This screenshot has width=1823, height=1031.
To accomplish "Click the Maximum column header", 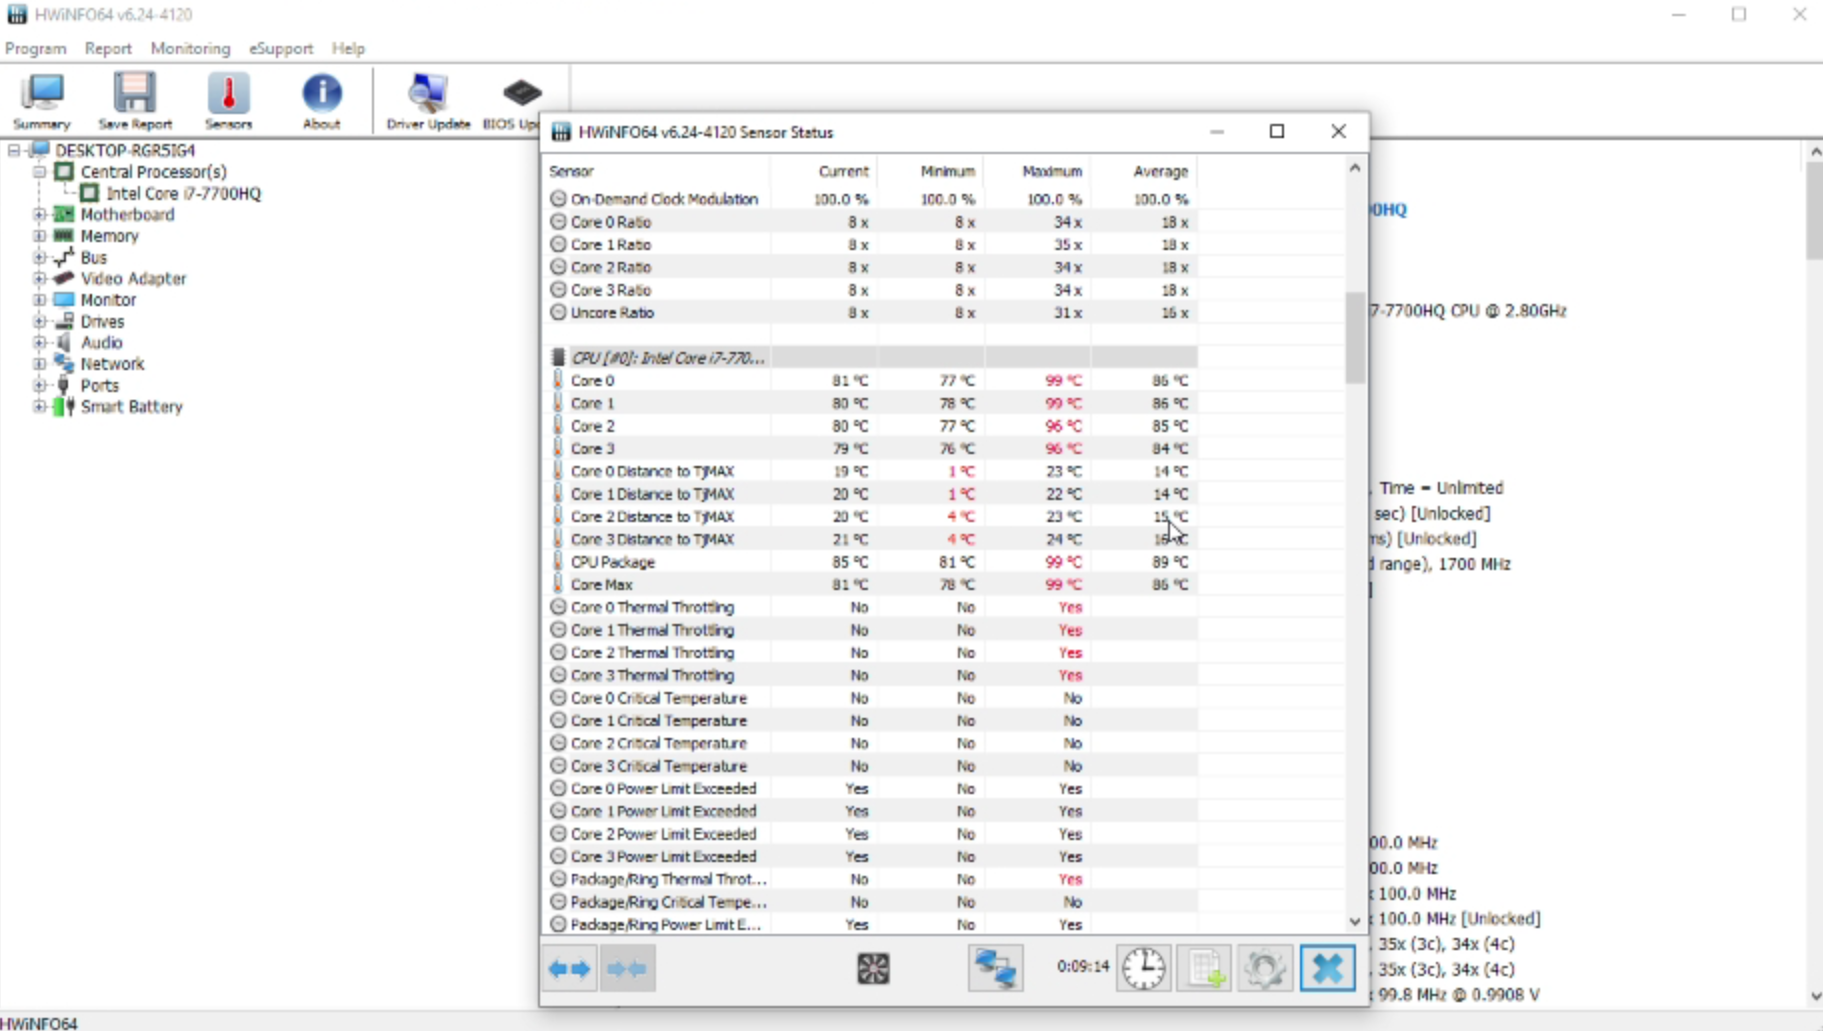I will 1038,171.
